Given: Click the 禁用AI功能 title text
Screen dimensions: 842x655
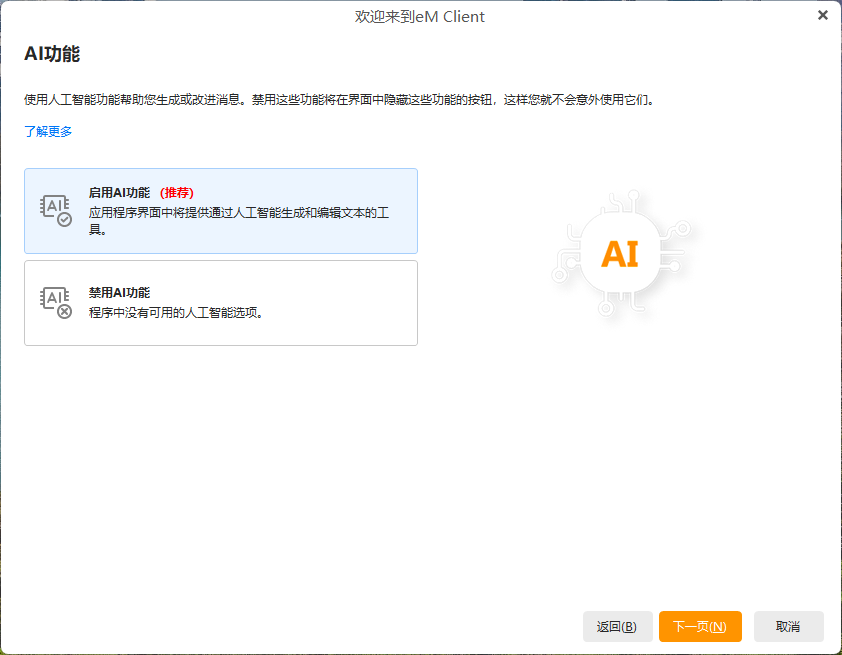Looking at the screenshot, I should point(119,293).
